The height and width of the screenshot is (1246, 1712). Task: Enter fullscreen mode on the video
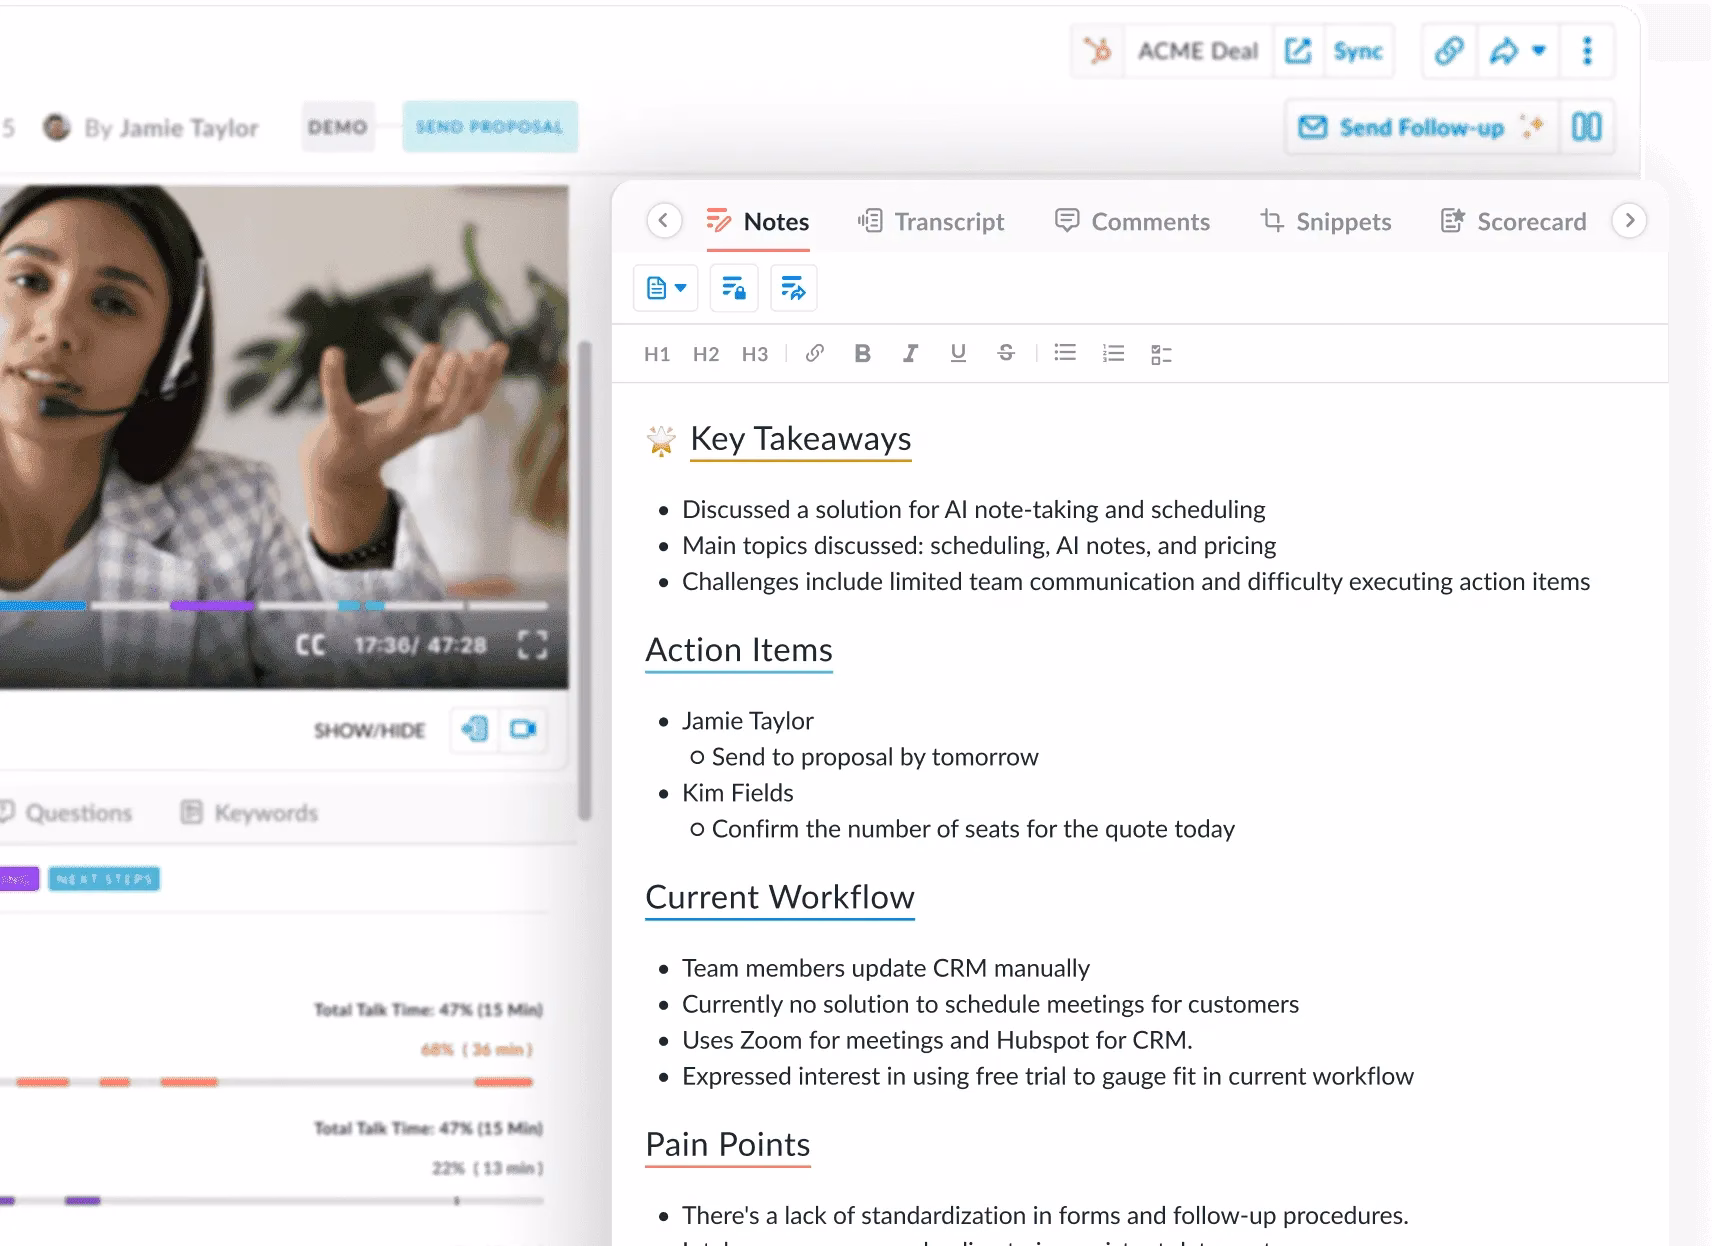[x=532, y=645]
